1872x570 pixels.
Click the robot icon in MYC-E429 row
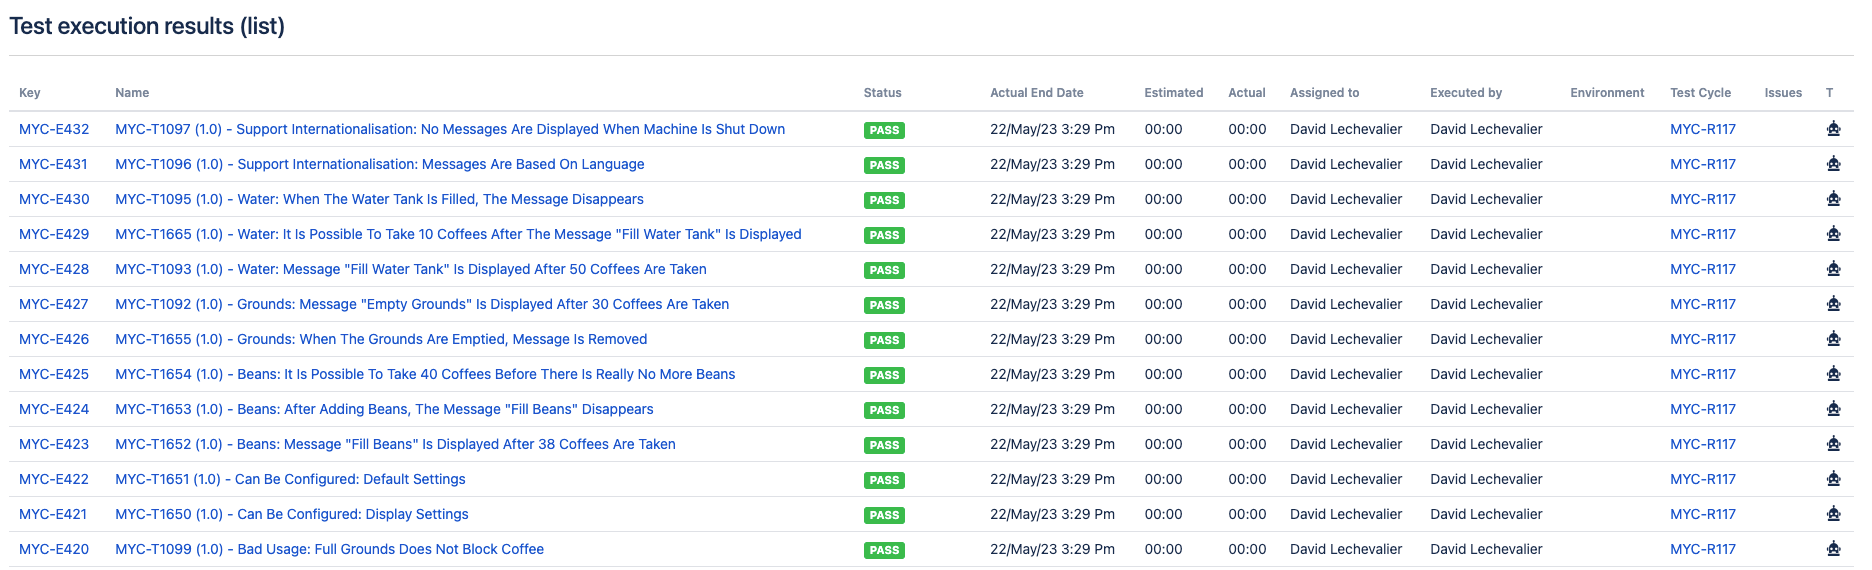tap(1833, 234)
